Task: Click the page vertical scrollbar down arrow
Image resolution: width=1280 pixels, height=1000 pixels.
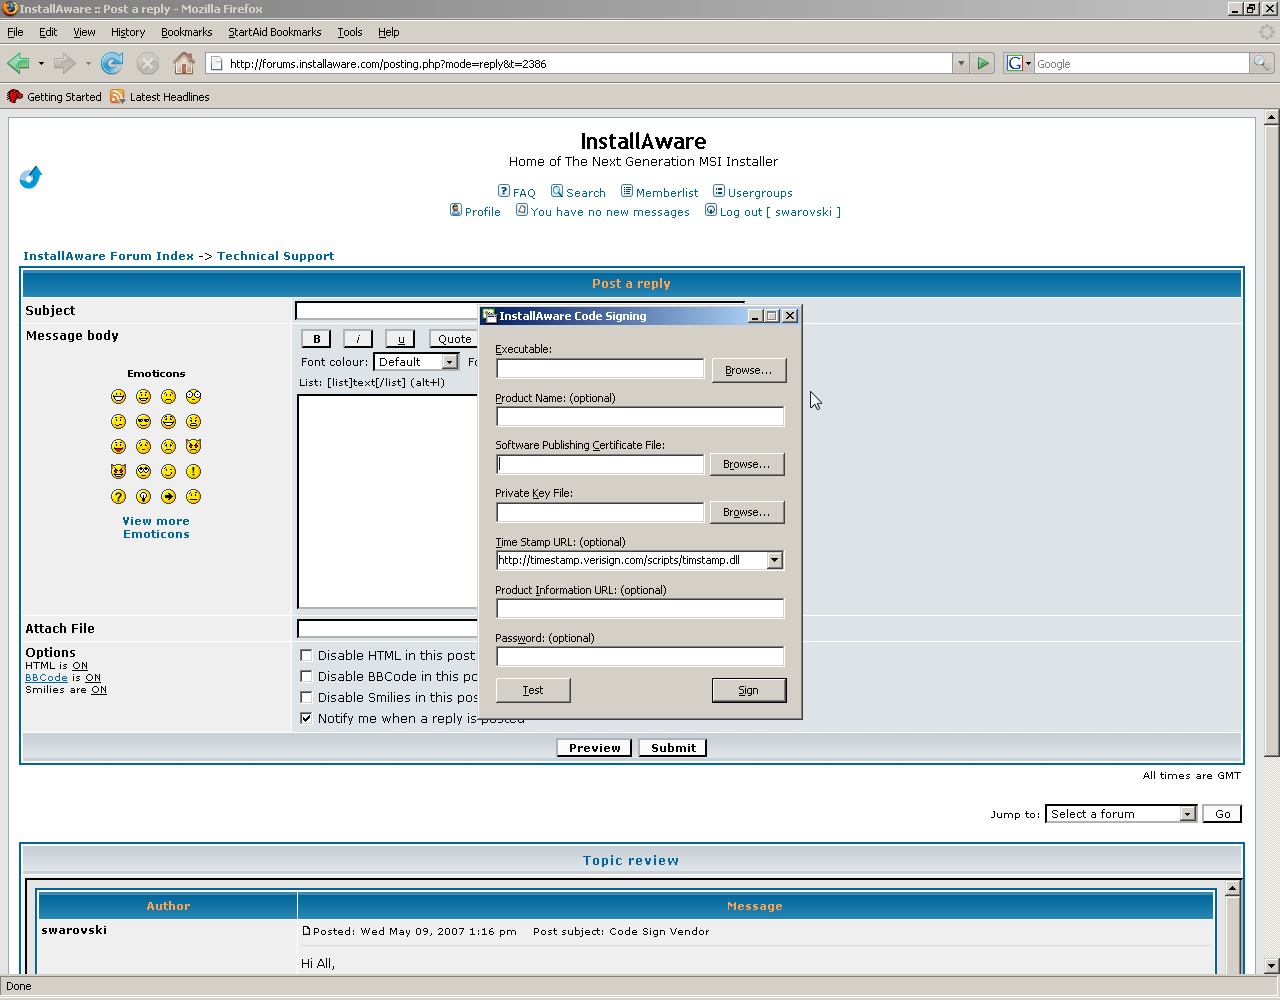Action: 1271,966
